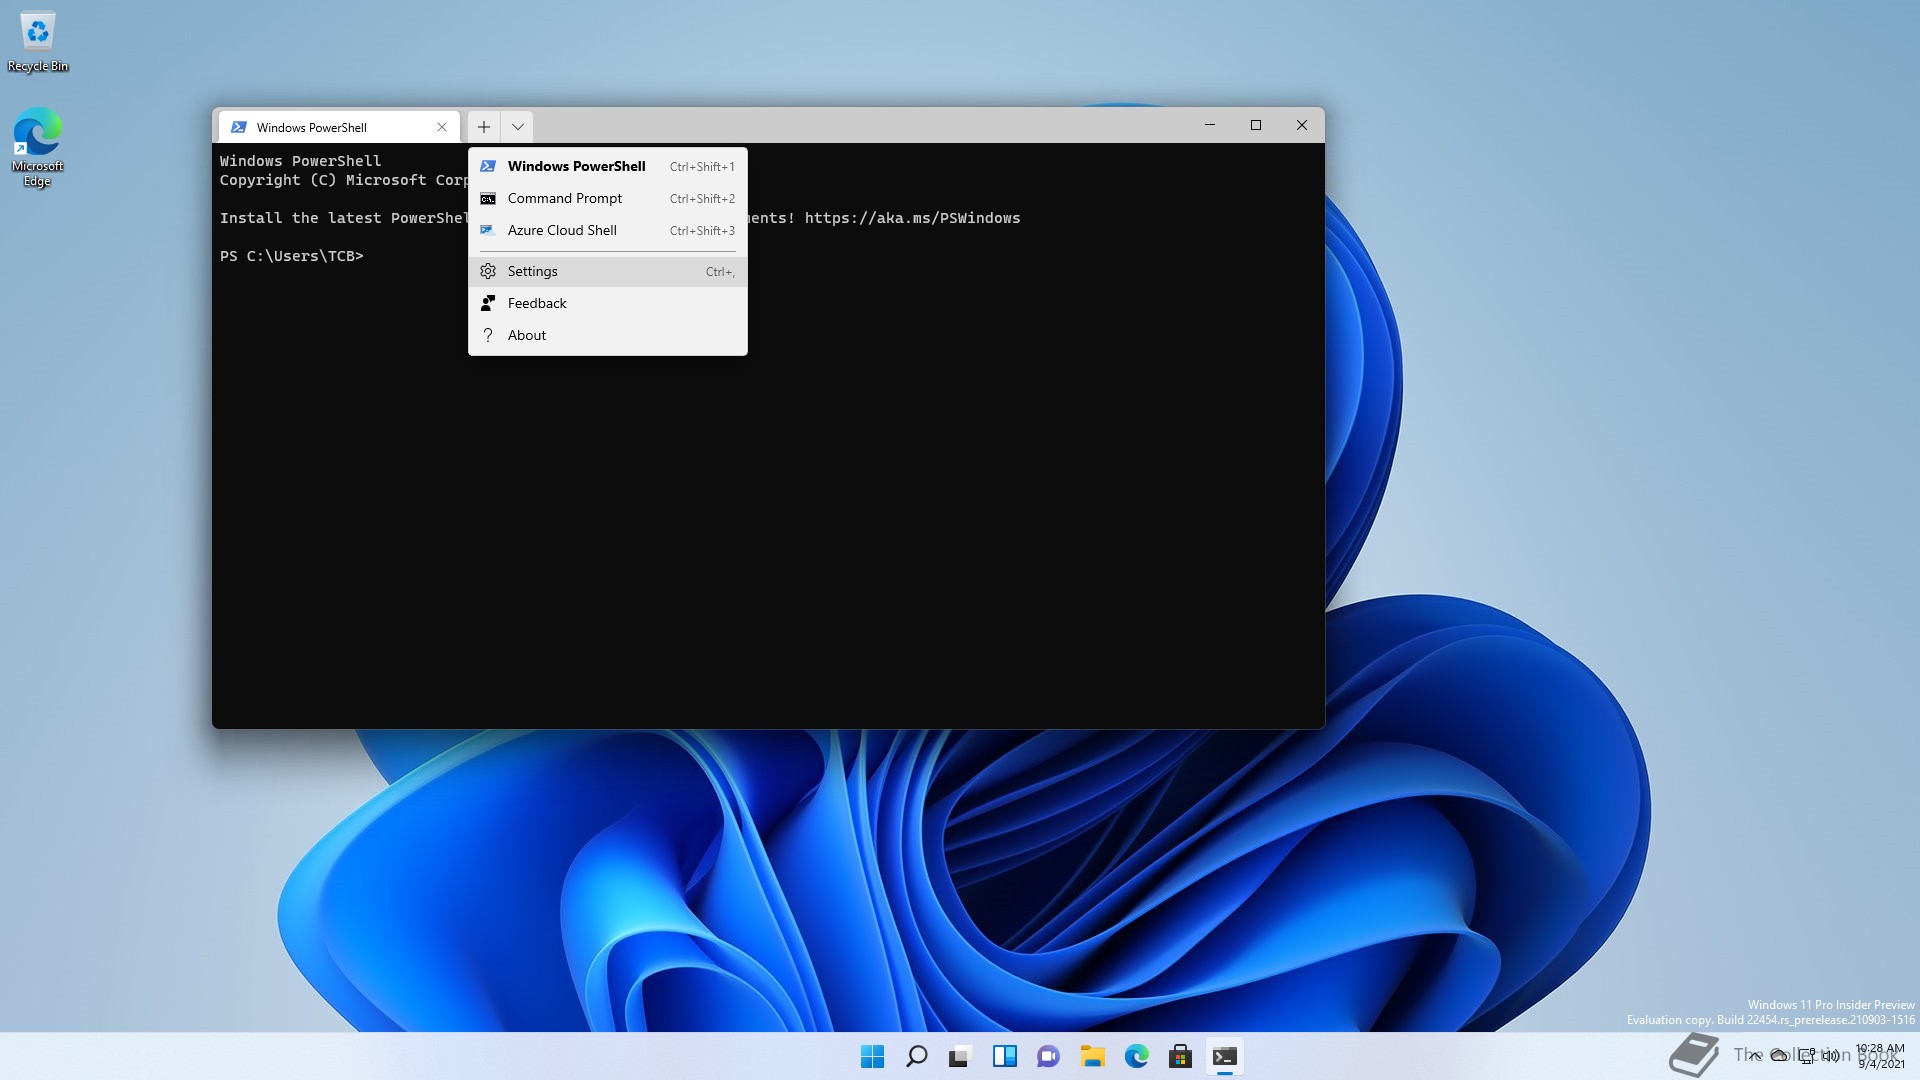Click the Ctrl+Shift+2 shortcut label
The image size is (1920, 1080).
(x=702, y=199)
